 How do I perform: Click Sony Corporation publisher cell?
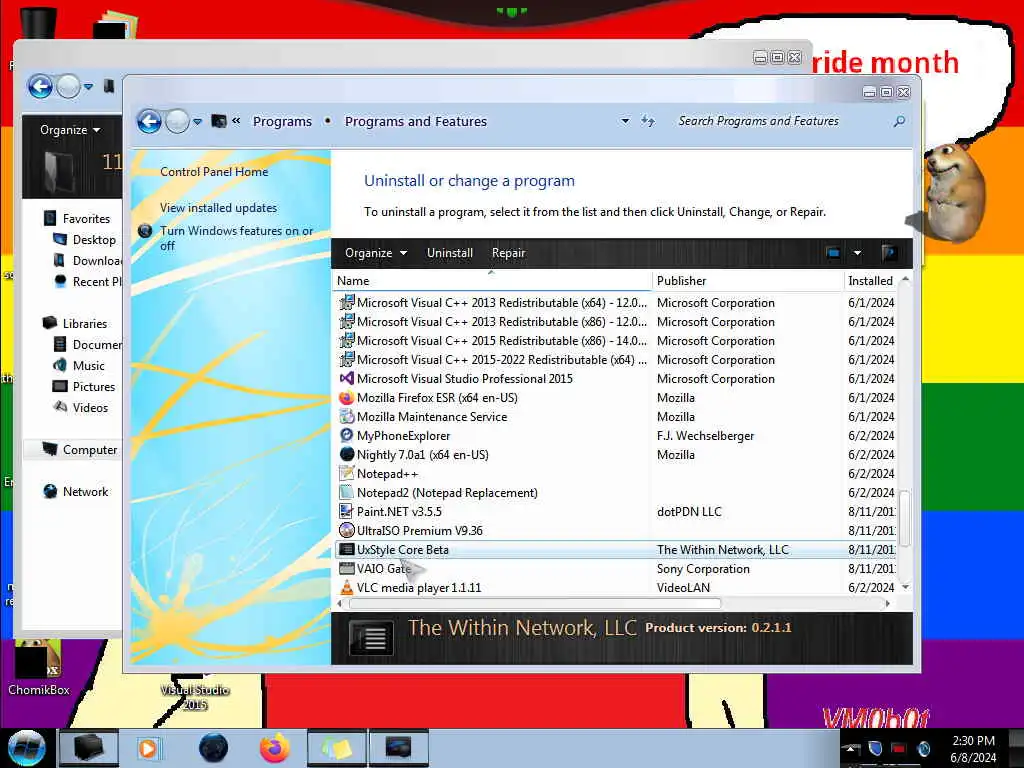(x=703, y=569)
